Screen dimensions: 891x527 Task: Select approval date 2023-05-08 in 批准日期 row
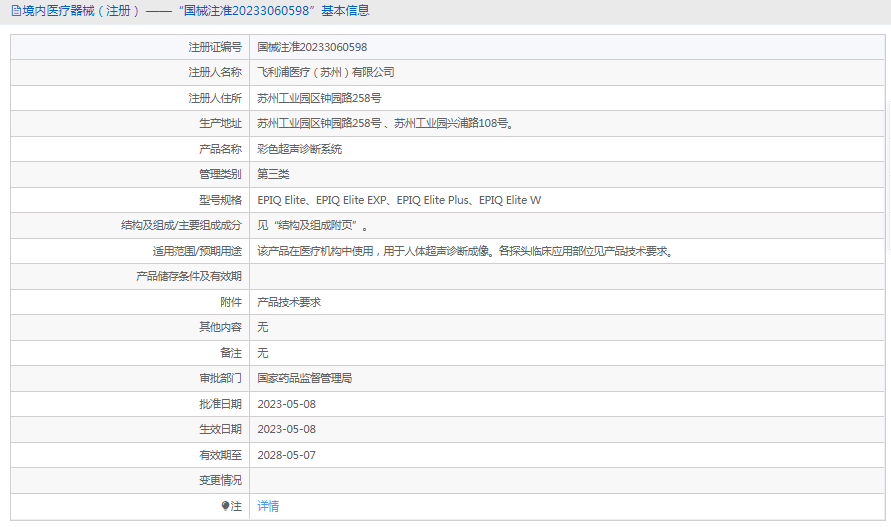(286, 404)
